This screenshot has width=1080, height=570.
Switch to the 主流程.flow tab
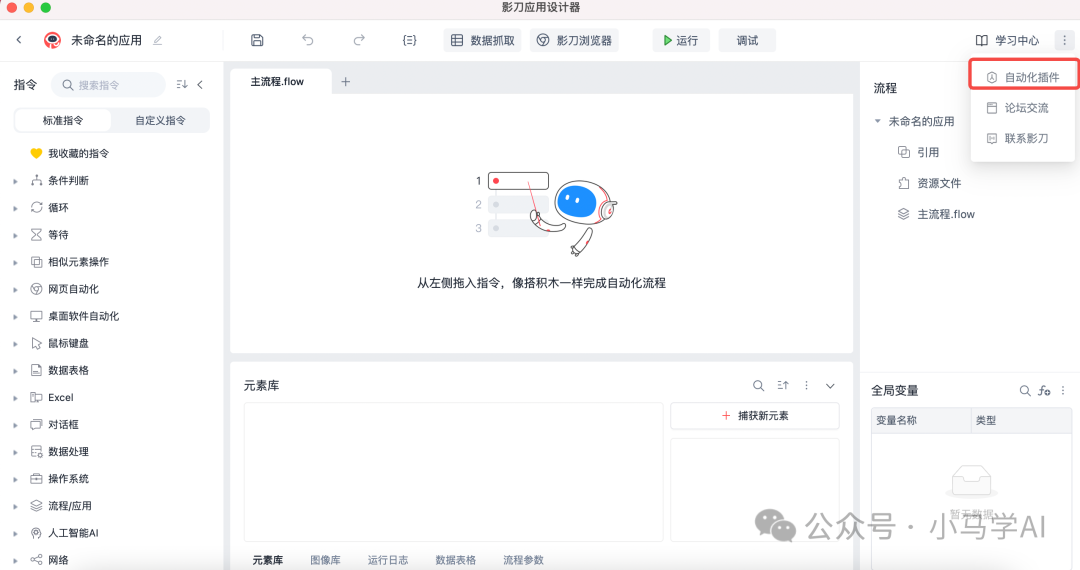(x=280, y=81)
